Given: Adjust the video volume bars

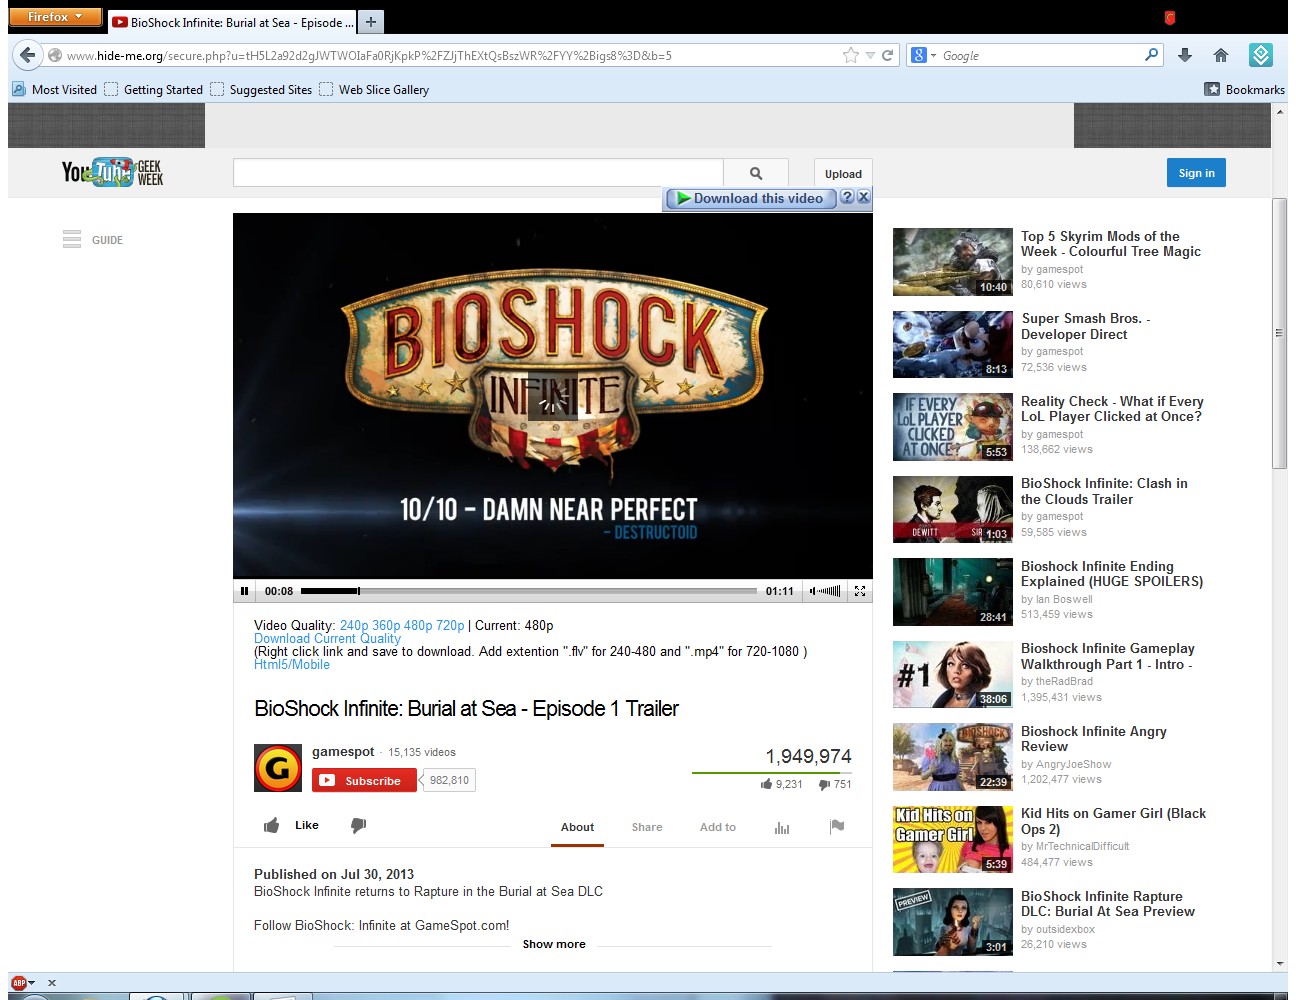Looking at the screenshot, I should [826, 591].
